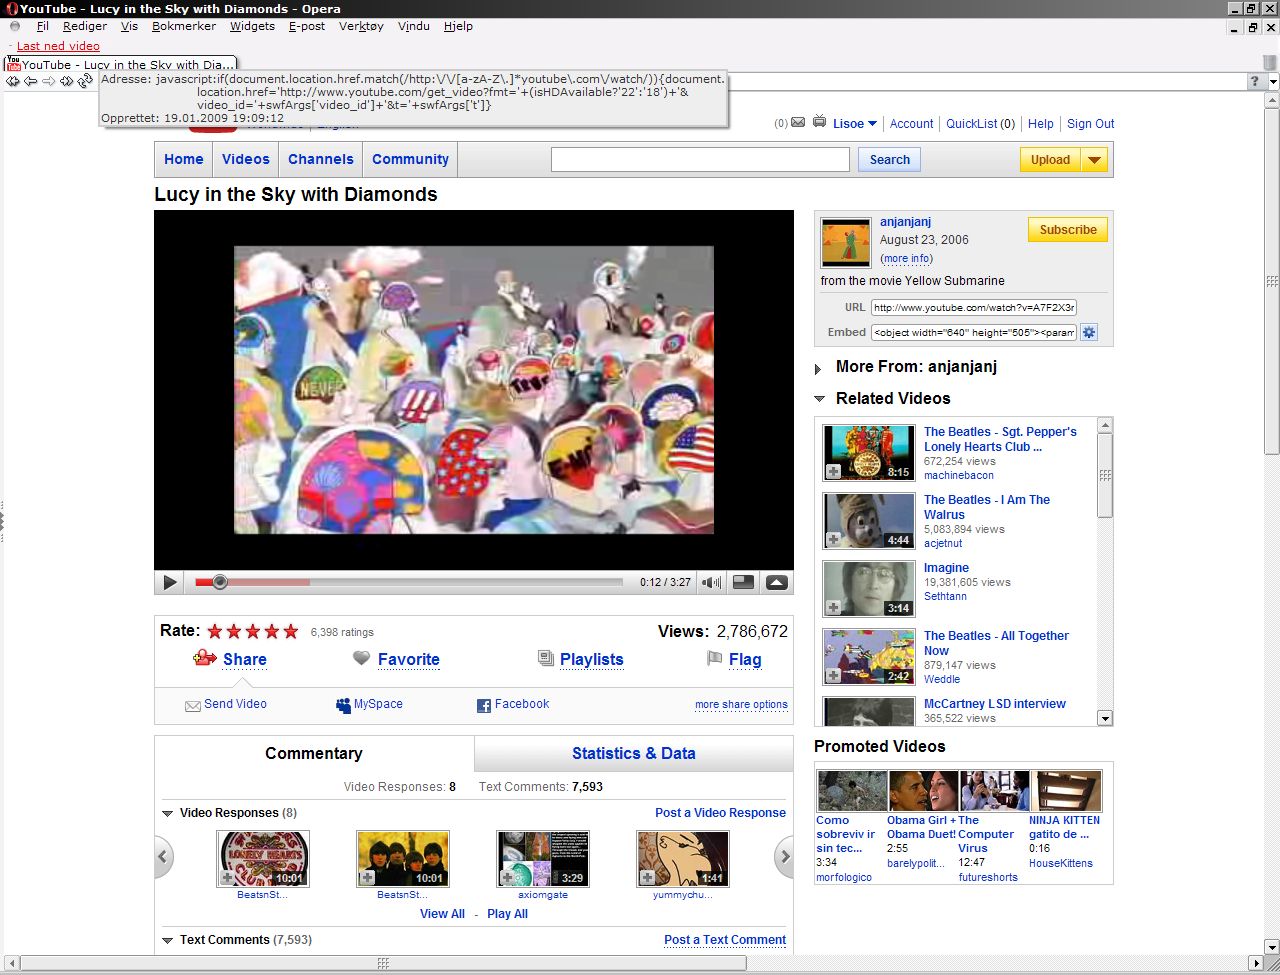This screenshot has width=1280, height=975.
Task: Toggle widescreen player size icon
Action: click(x=743, y=582)
